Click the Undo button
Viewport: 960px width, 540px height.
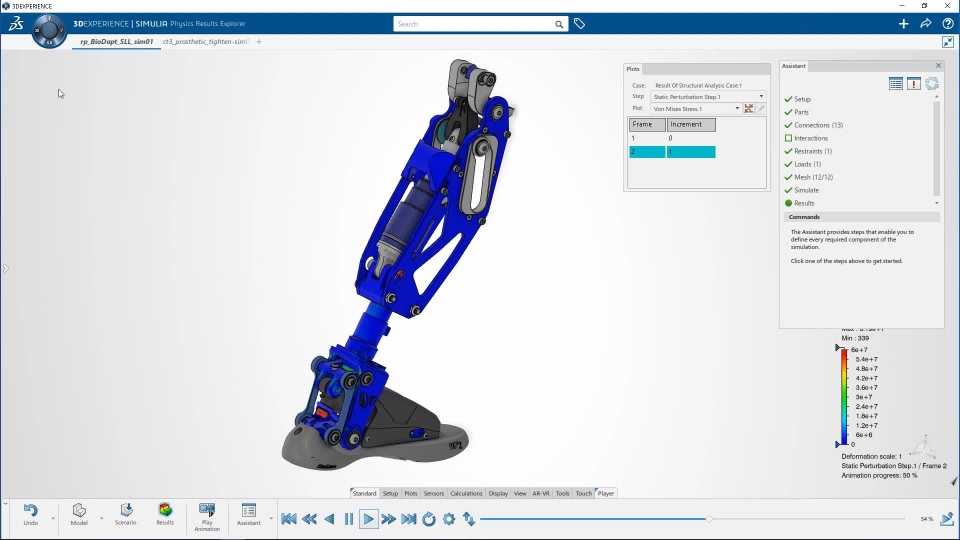(30, 513)
